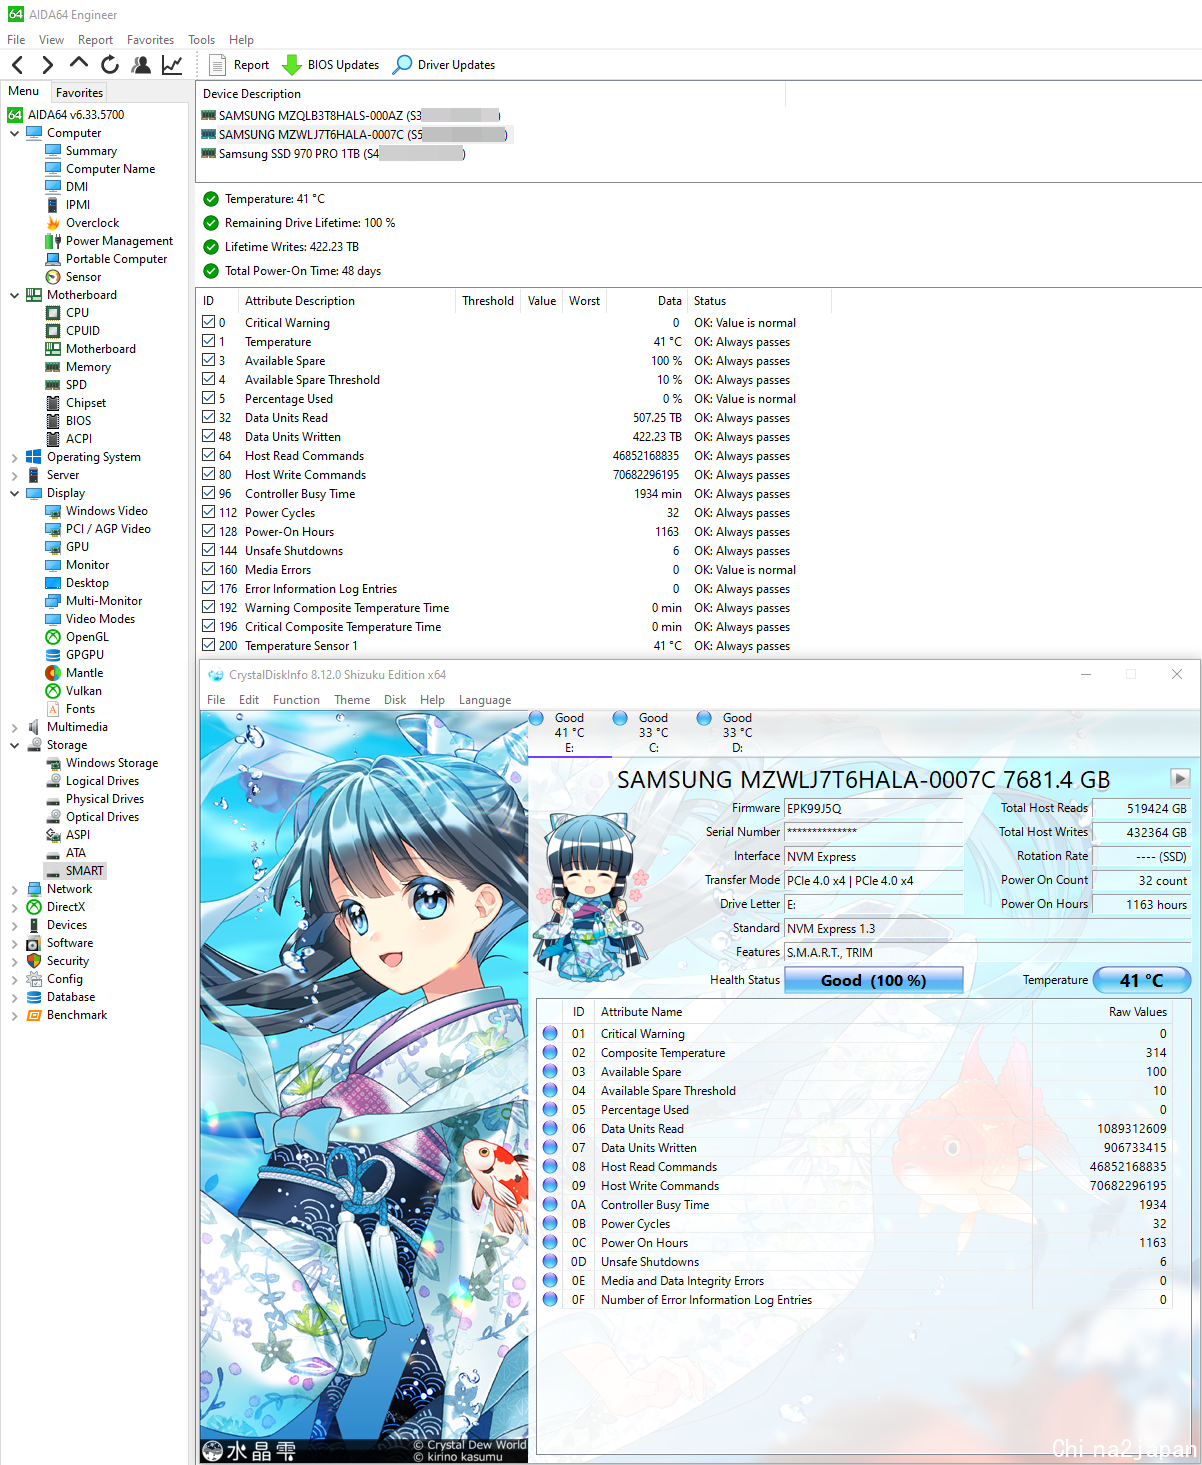The image size is (1202, 1465).
Task: Collapse the Display tree node
Action: pyautogui.click(x=14, y=493)
